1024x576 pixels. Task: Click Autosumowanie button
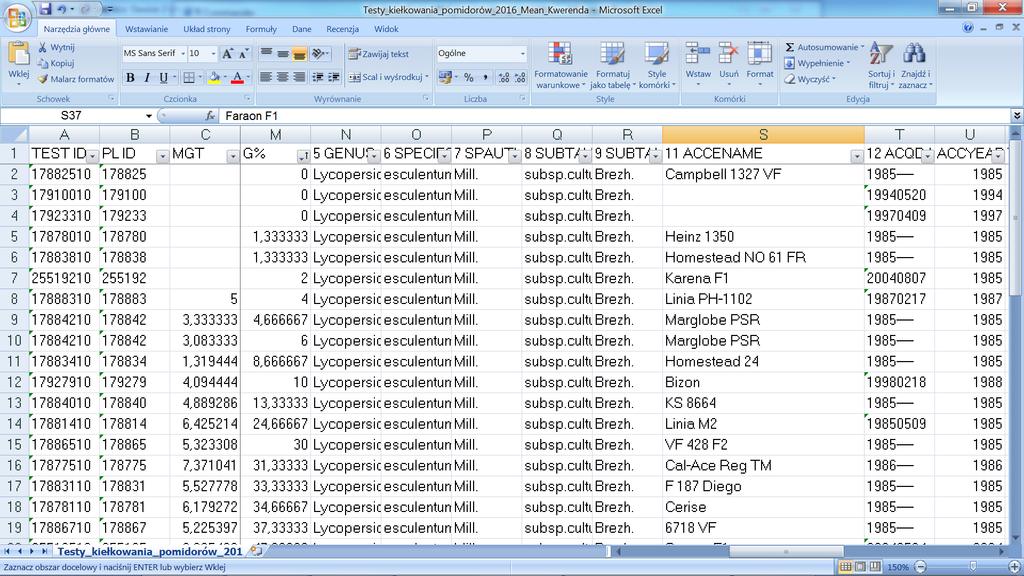pyautogui.click(x=824, y=47)
